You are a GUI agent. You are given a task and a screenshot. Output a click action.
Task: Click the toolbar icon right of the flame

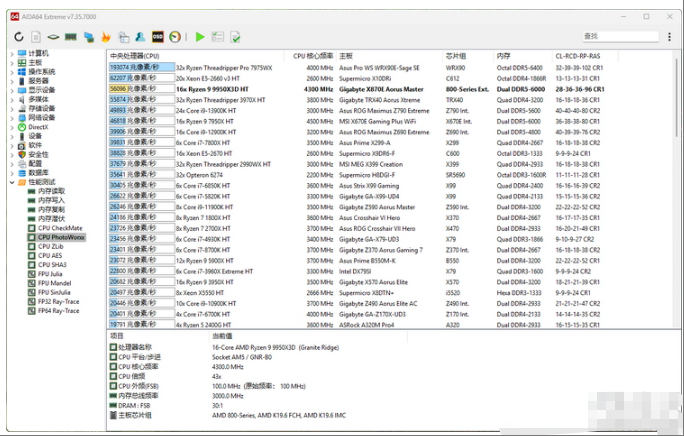(x=124, y=37)
